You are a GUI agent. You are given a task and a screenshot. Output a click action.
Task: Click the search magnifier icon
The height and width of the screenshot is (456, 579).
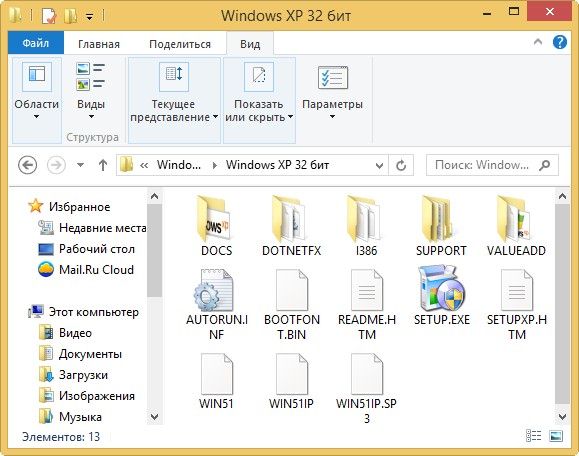pyautogui.click(x=544, y=165)
